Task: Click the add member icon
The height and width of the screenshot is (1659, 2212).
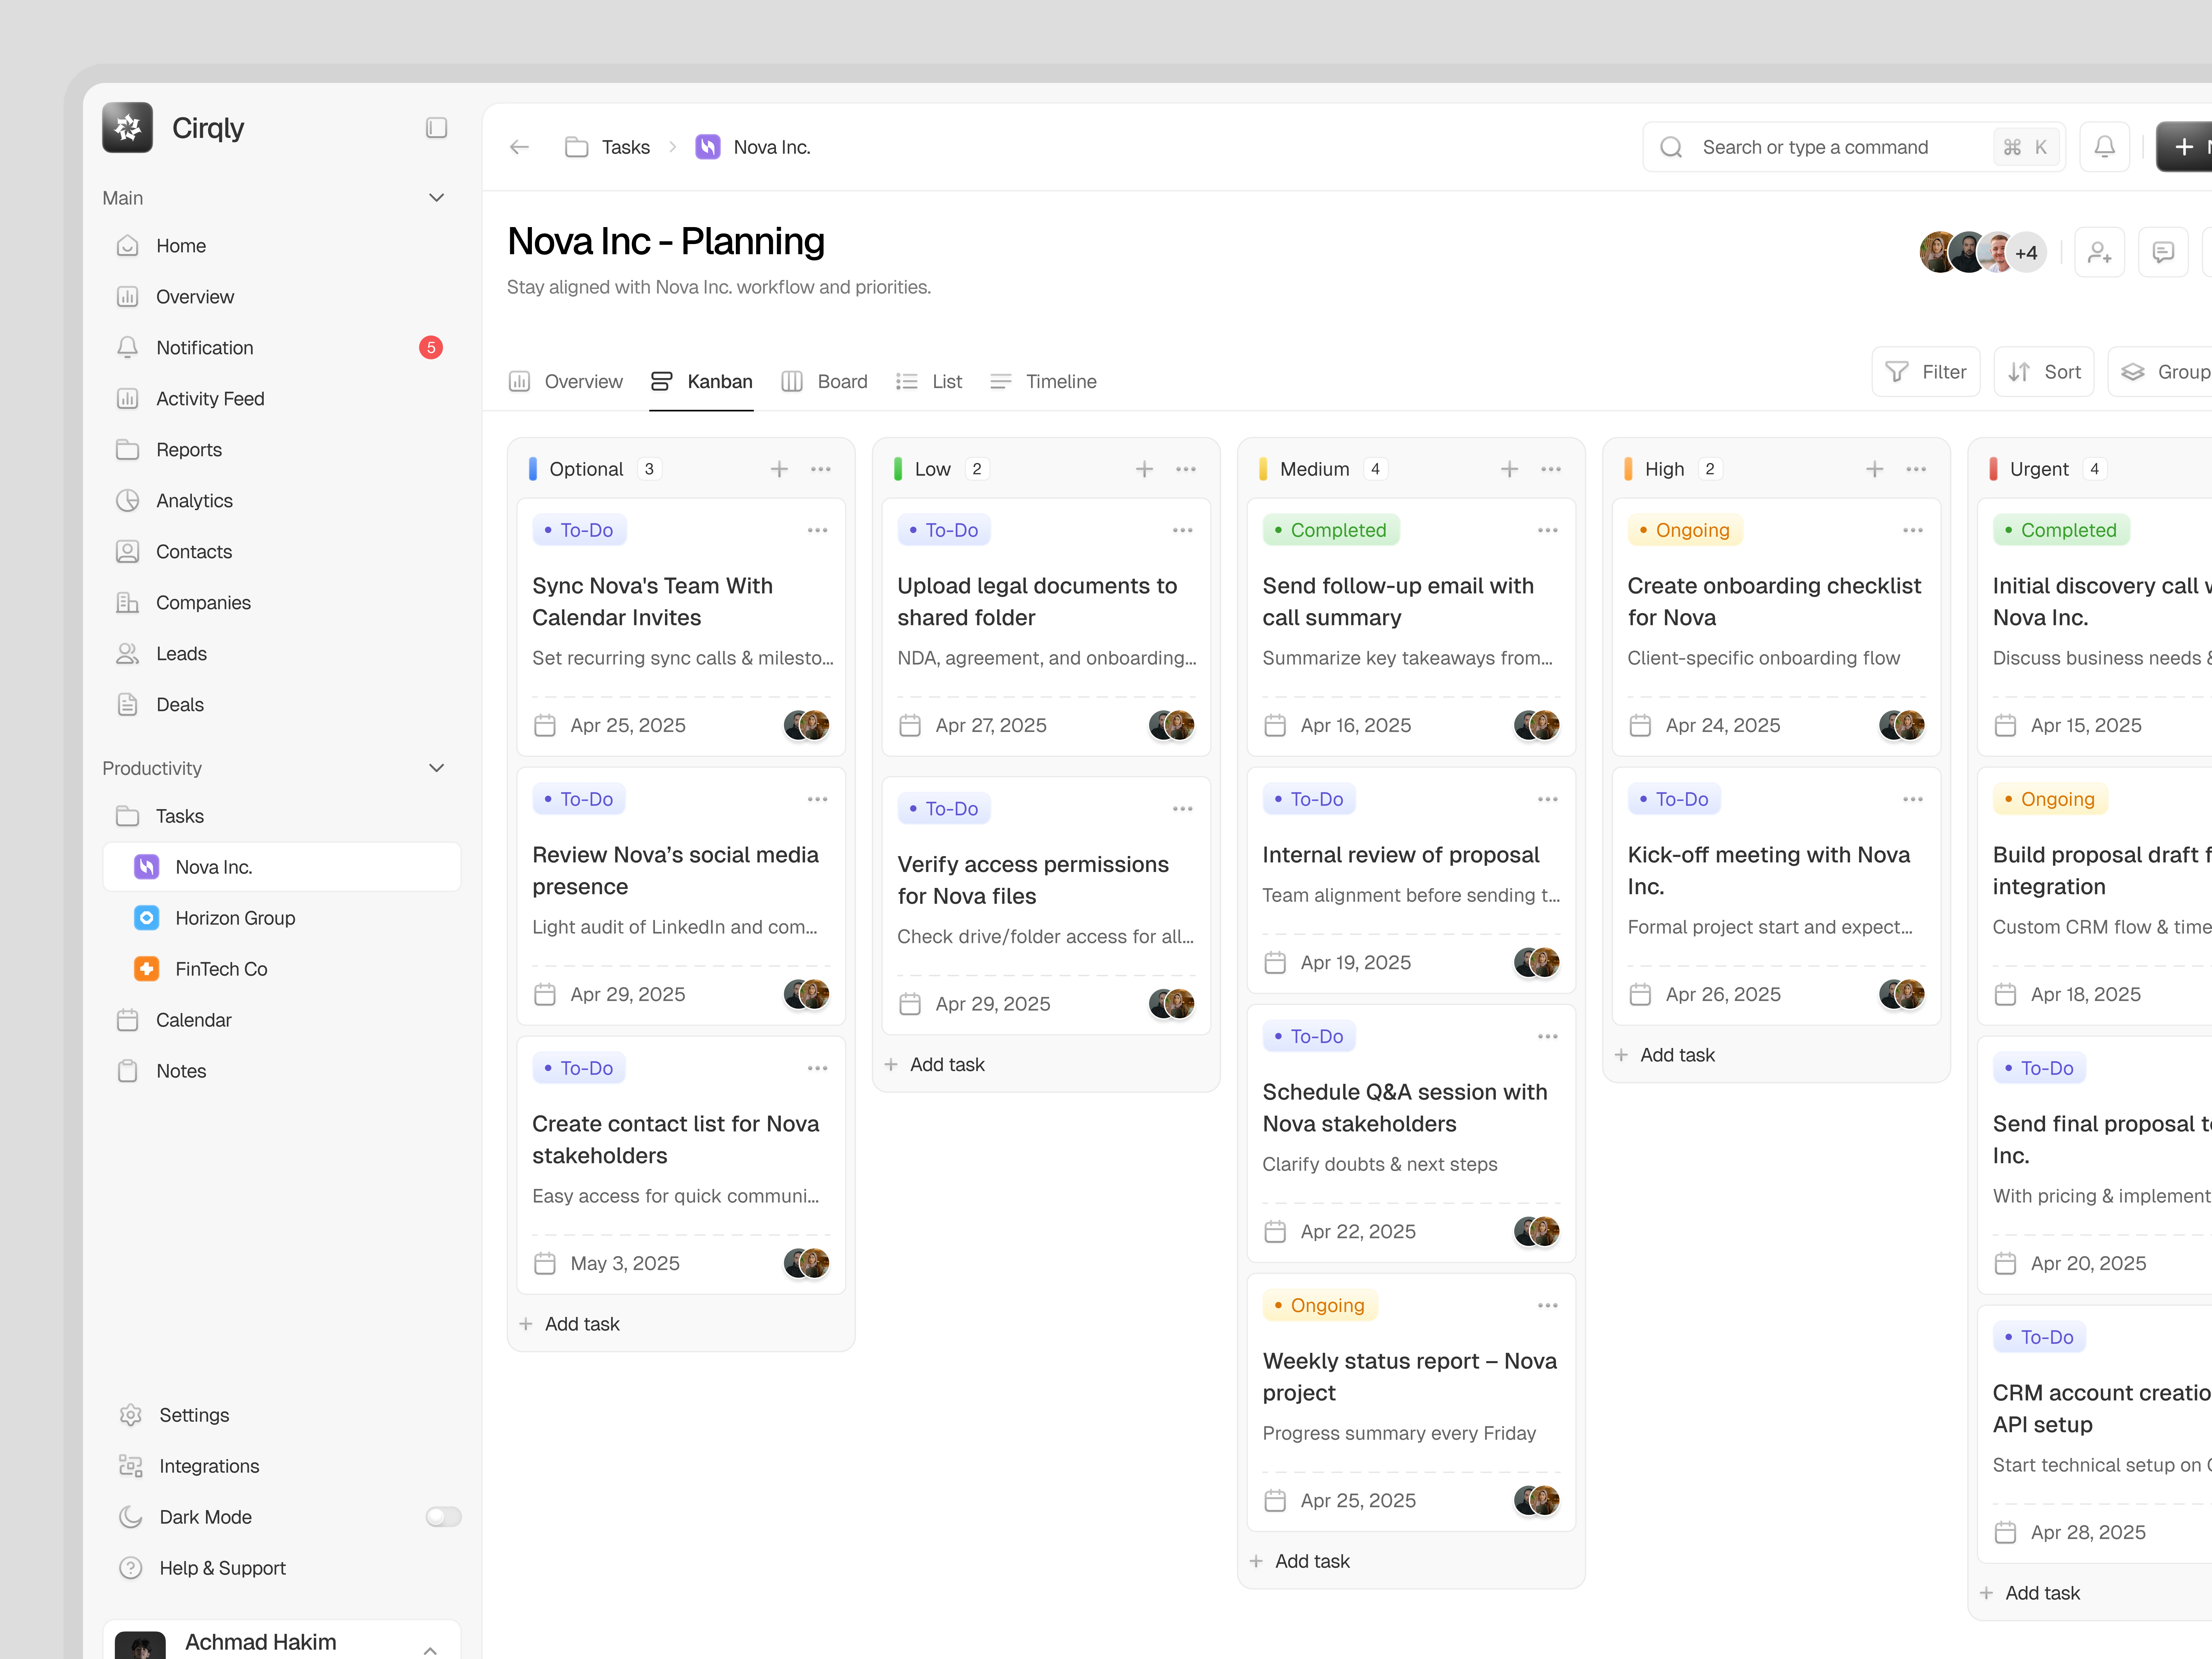Action: (x=2099, y=252)
